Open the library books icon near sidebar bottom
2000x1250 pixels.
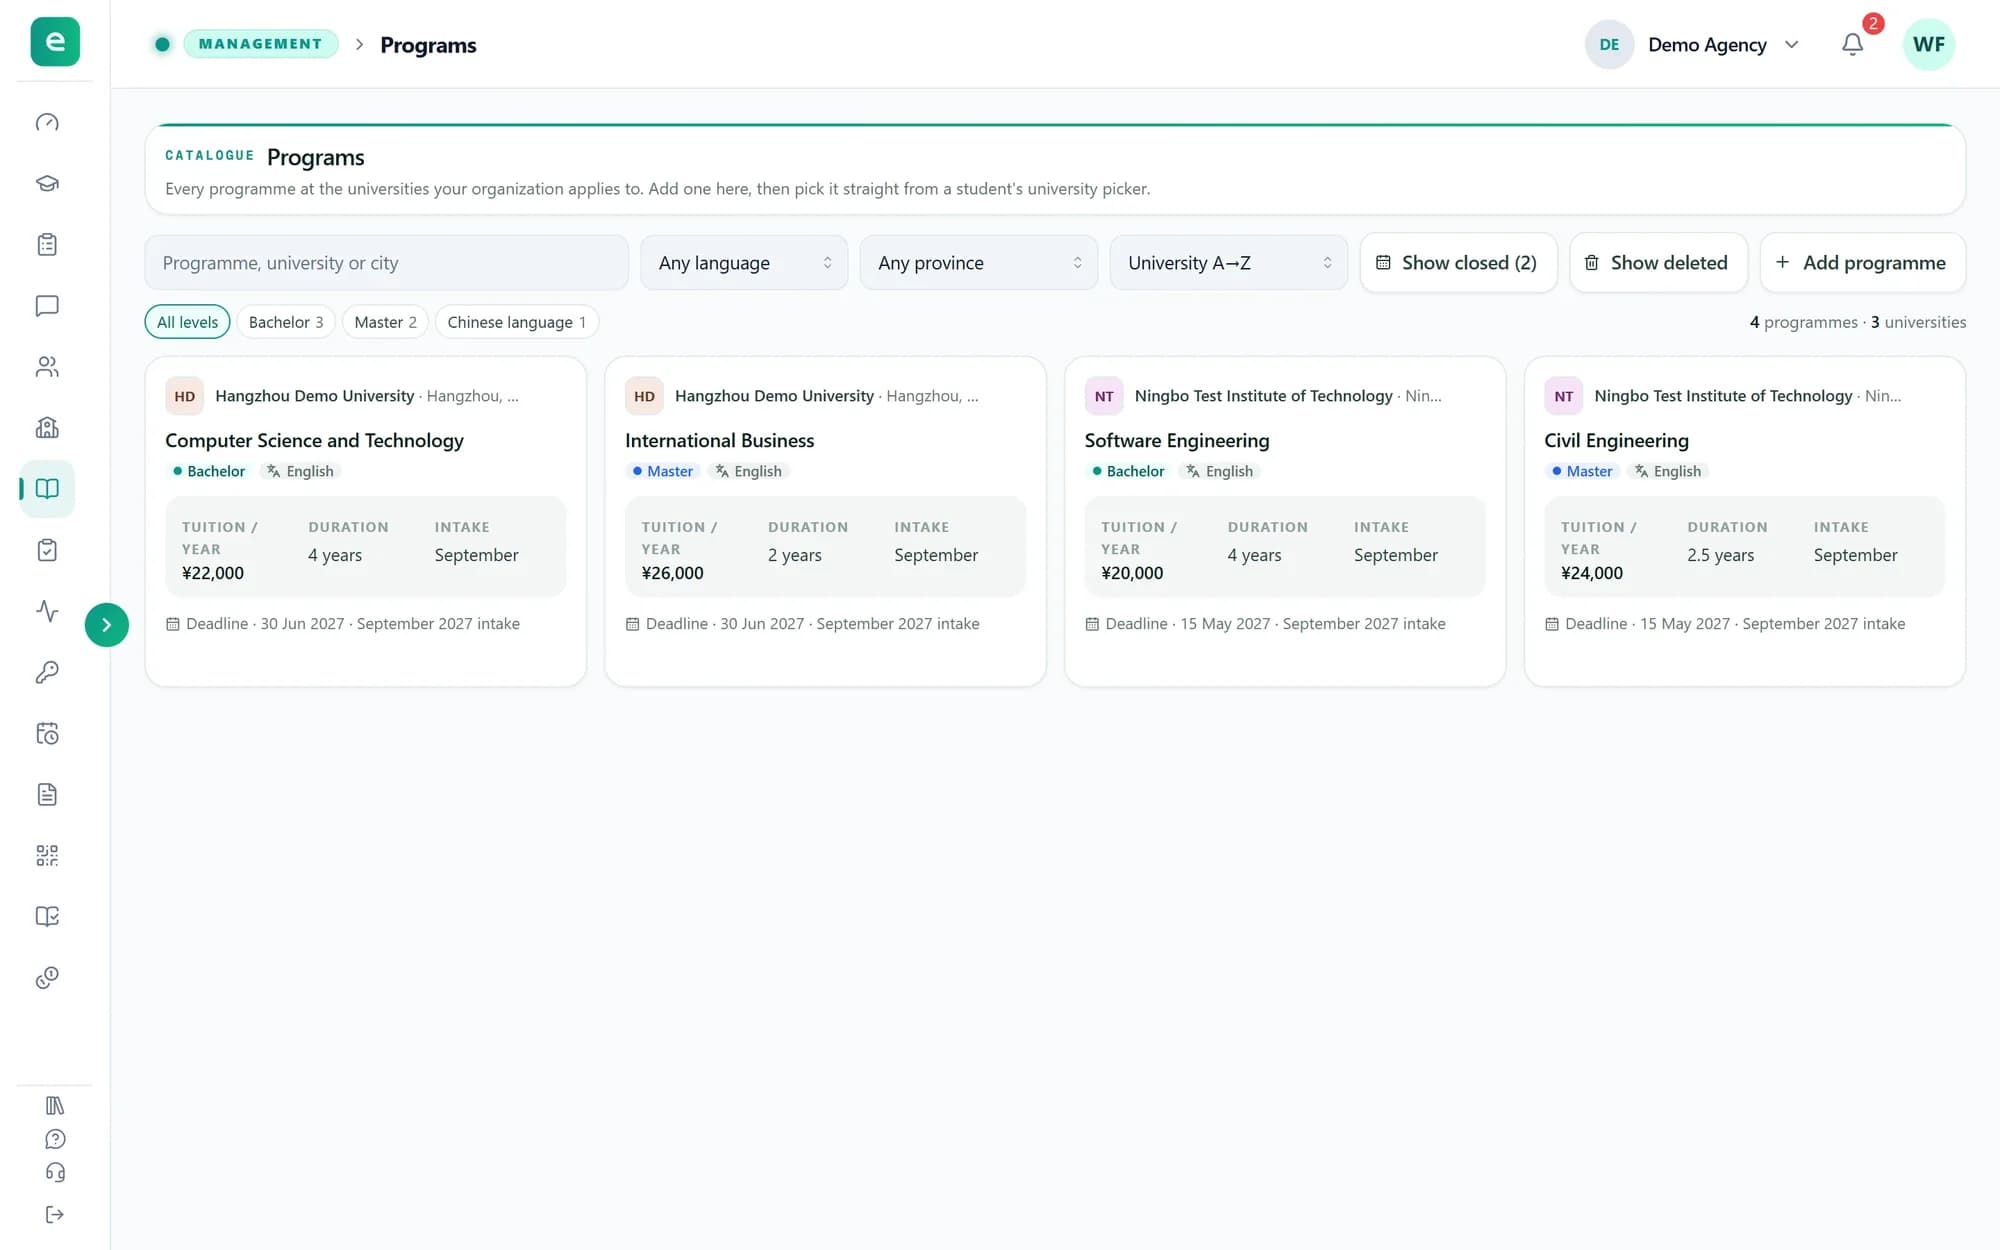point(55,1105)
